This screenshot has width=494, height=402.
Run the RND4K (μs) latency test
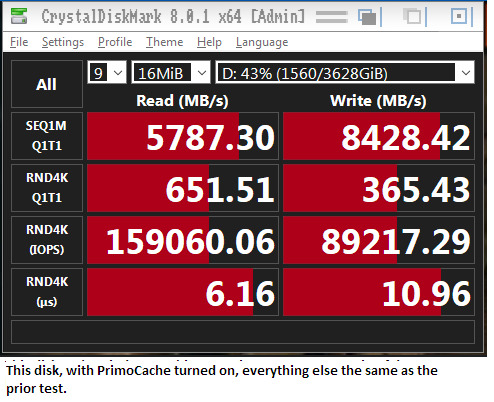[x=47, y=292]
